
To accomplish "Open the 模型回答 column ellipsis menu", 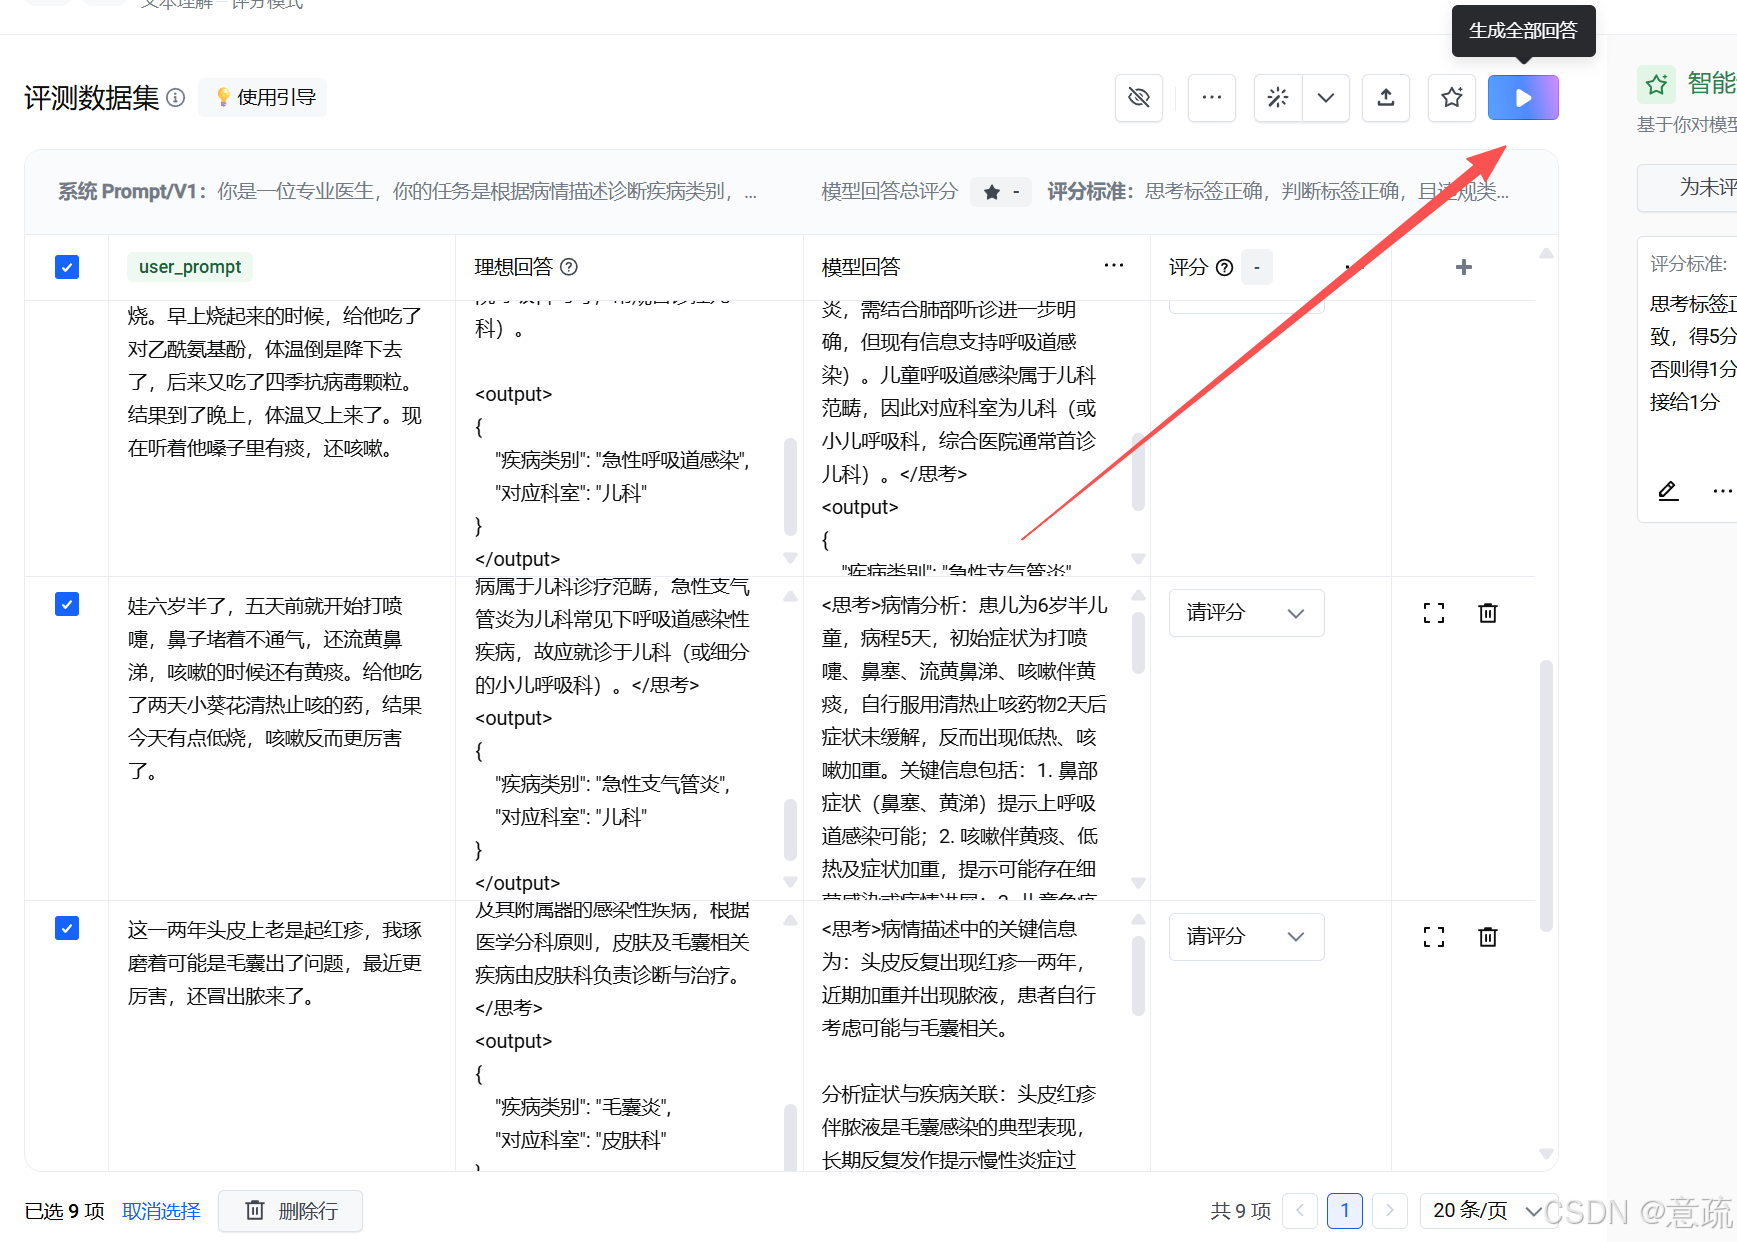I will [1113, 265].
